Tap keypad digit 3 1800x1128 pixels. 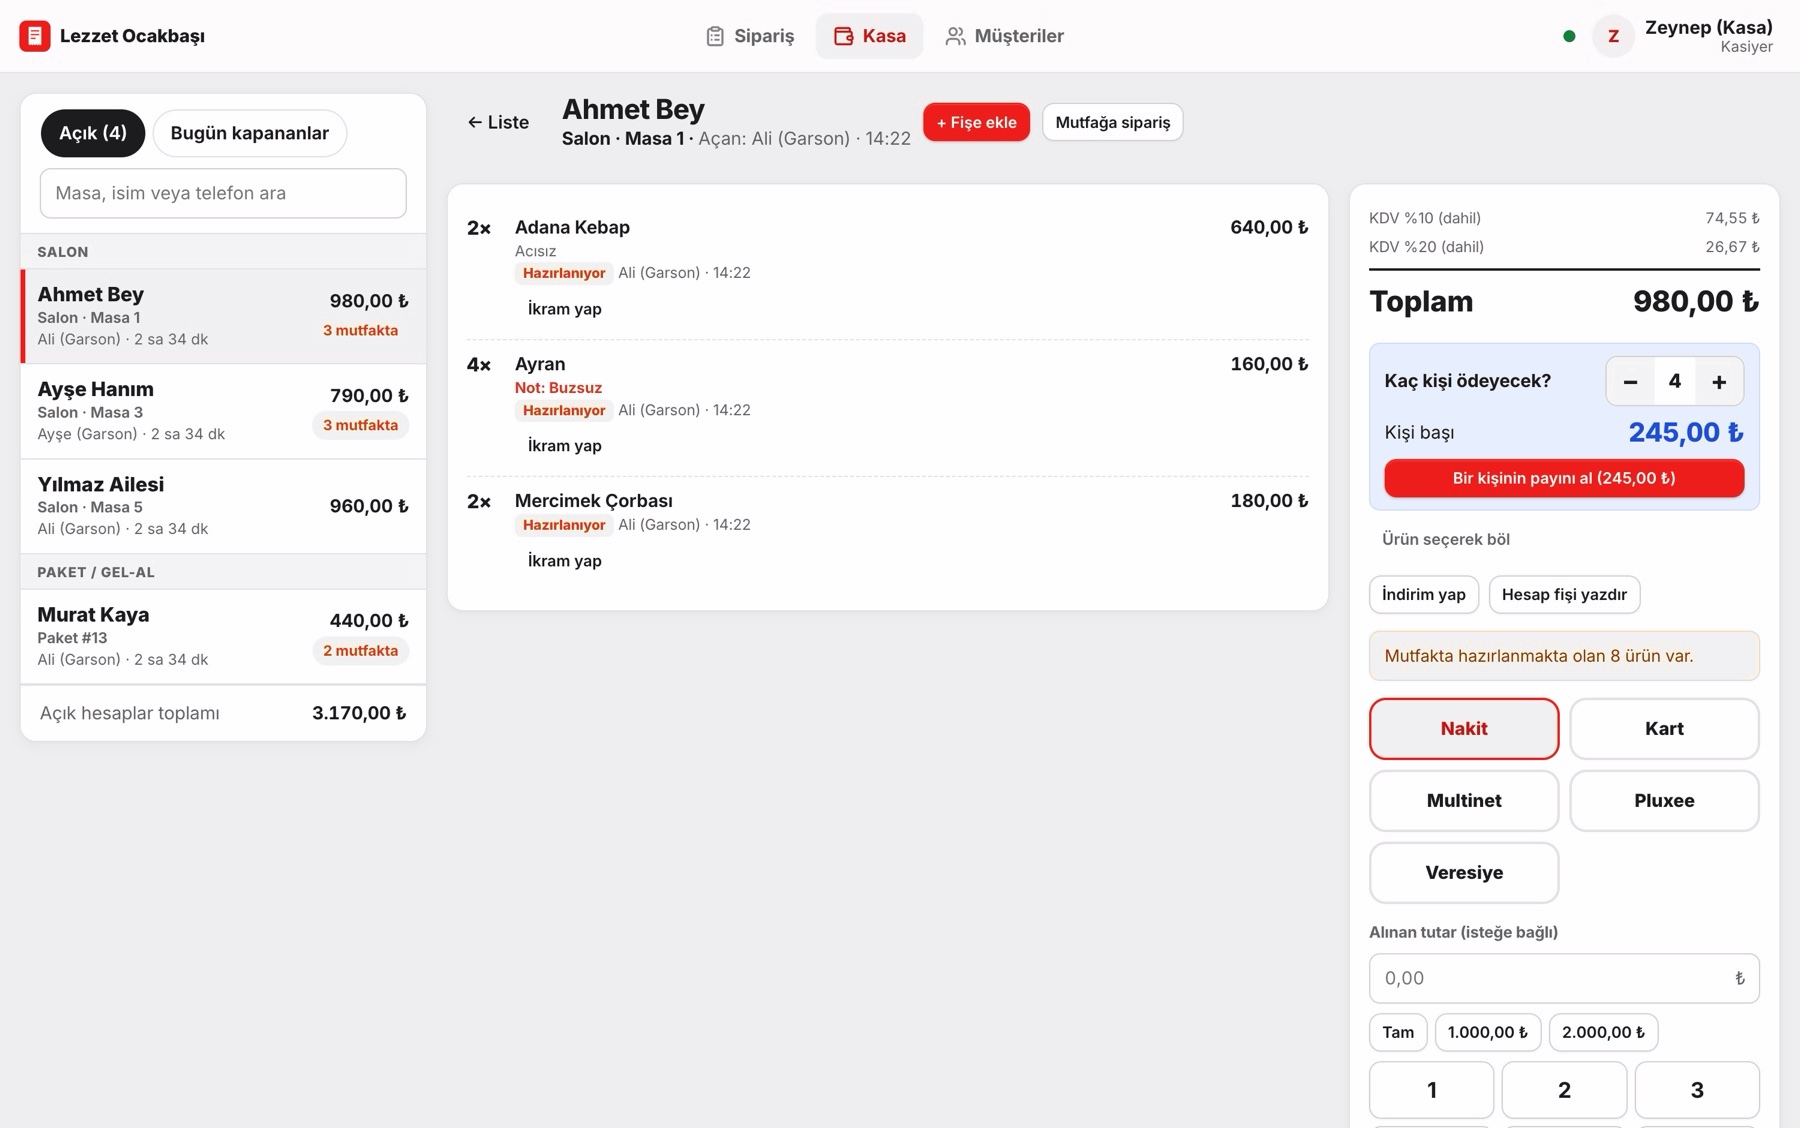click(x=1697, y=1090)
